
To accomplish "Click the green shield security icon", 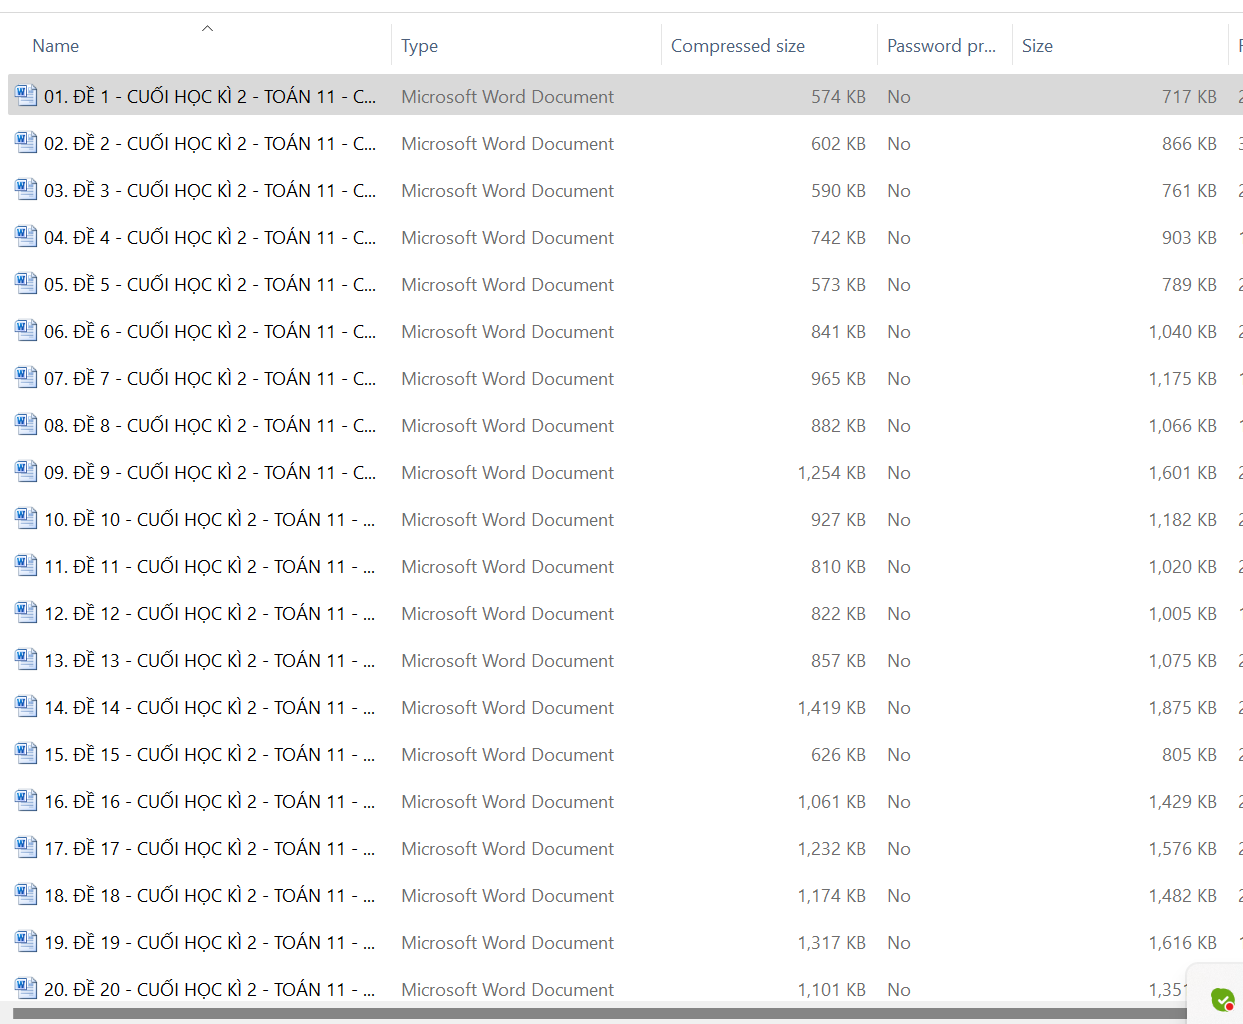I will pos(1221,998).
